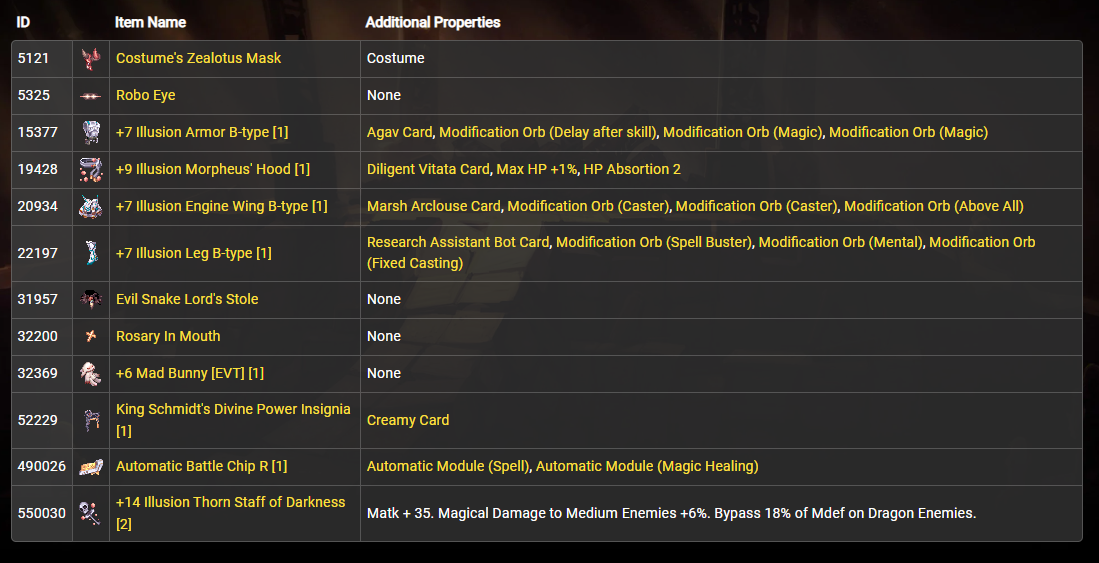
Task: Click the Illusion Leg B-type icon
Action: click(x=91, y=253)
